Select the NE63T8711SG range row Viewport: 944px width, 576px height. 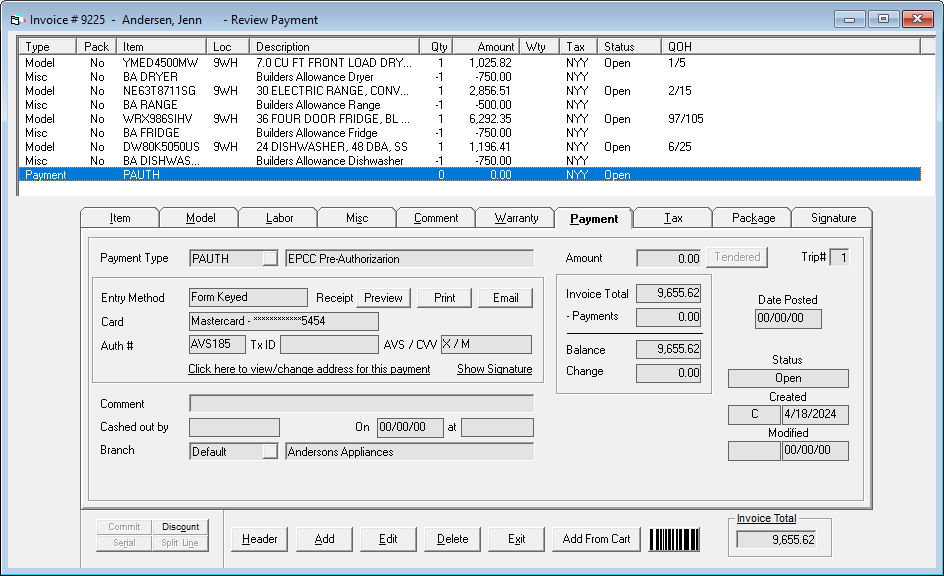pos(470,91)
